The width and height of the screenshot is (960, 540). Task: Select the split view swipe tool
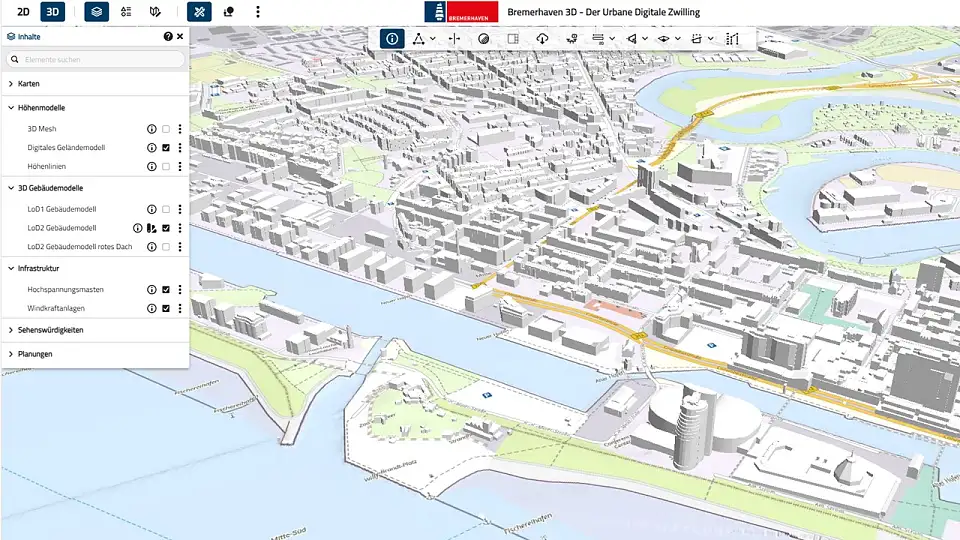point(454,39)
